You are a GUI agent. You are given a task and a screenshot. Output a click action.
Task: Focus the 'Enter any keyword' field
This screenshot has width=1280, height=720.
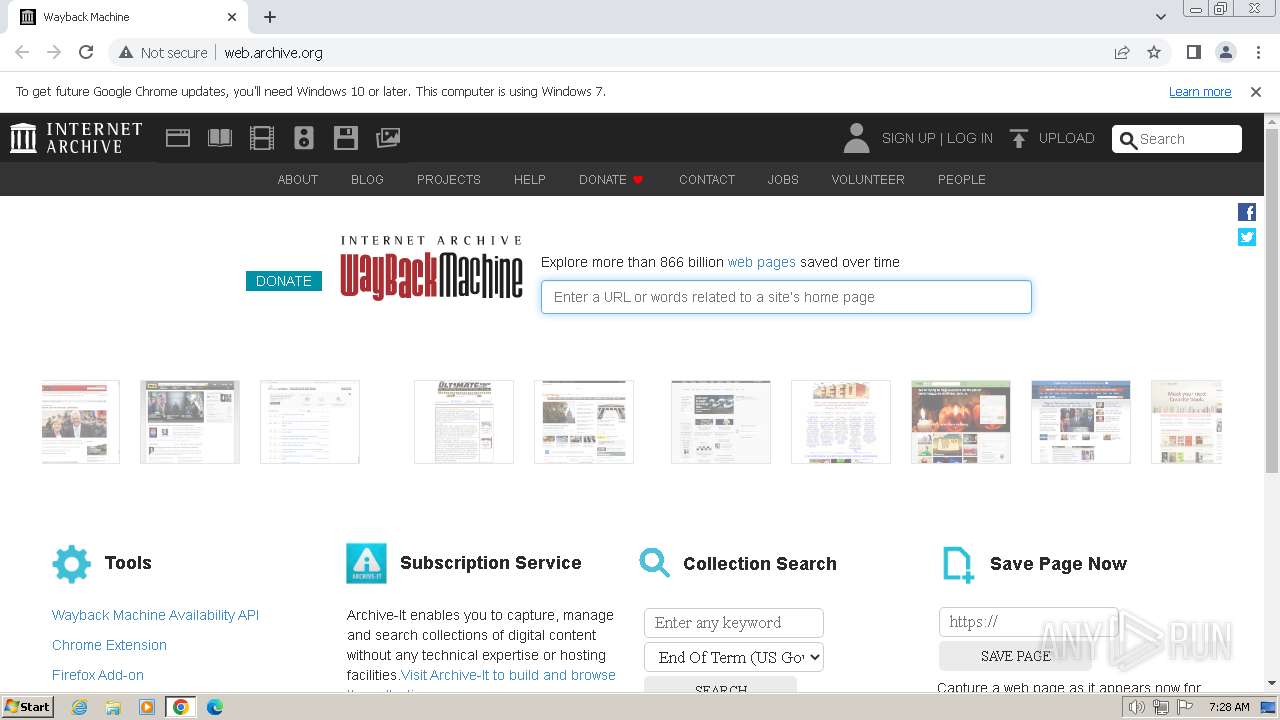(734, 622)
